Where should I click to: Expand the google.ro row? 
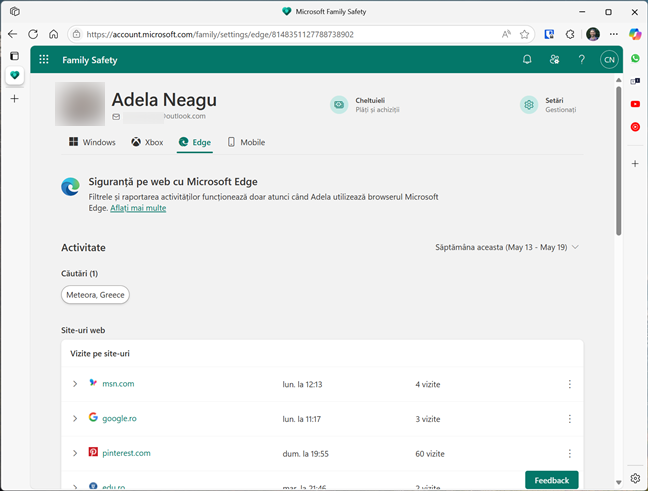pos(75,419)
